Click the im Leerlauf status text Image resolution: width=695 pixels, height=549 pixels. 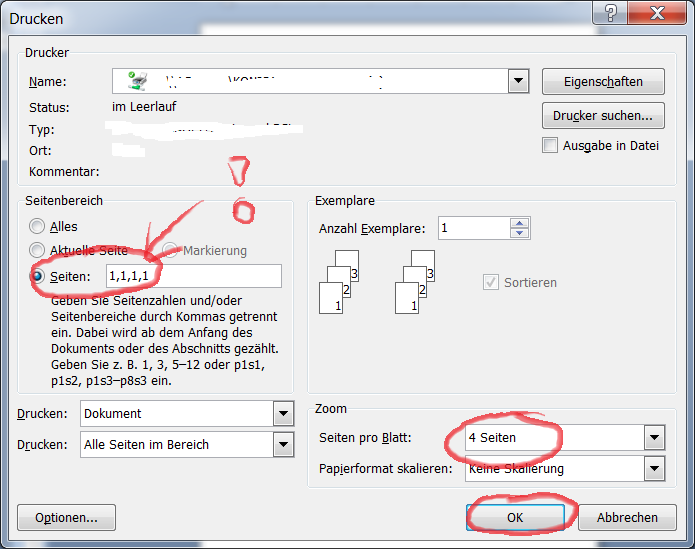coord(144,106)
